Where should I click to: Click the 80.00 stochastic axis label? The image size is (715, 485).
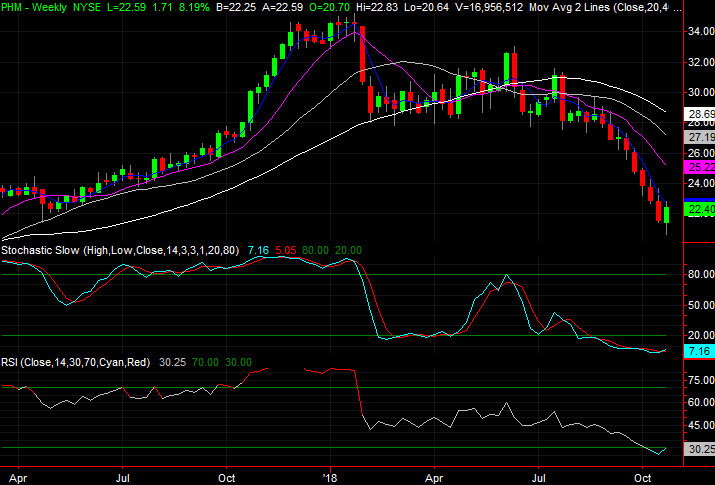tap(701, 274)
